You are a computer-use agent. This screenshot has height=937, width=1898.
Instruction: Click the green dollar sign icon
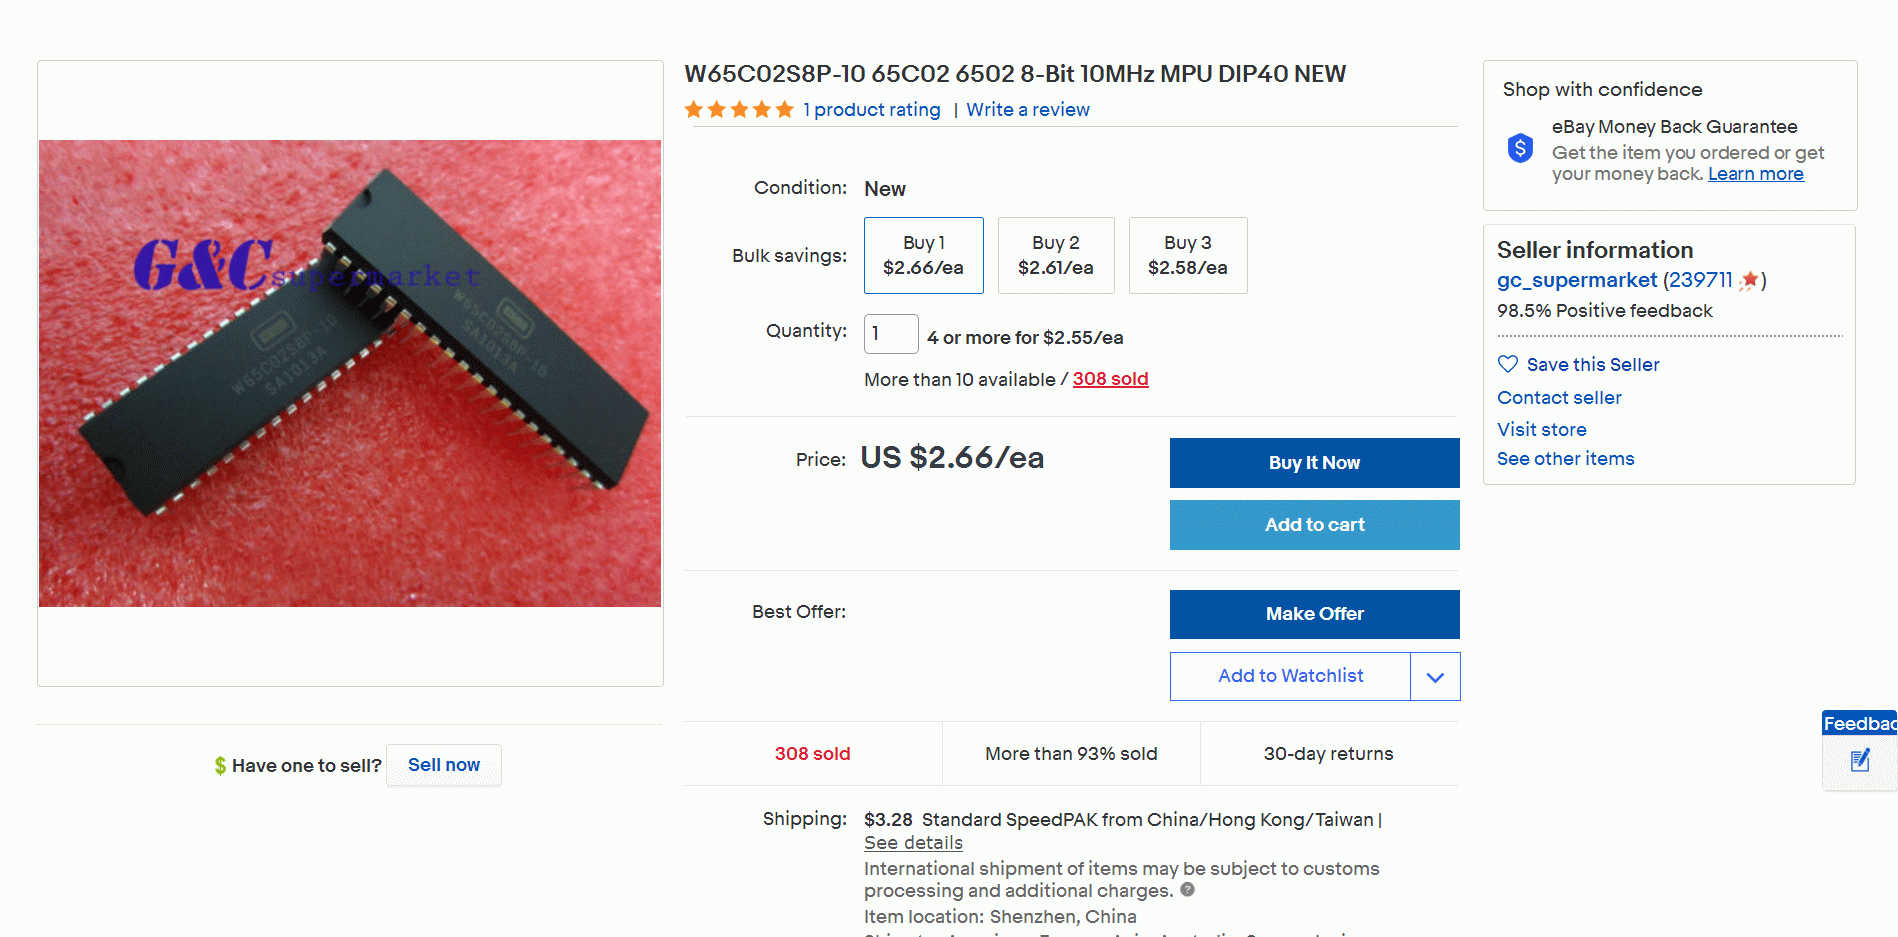coord(220,766)
